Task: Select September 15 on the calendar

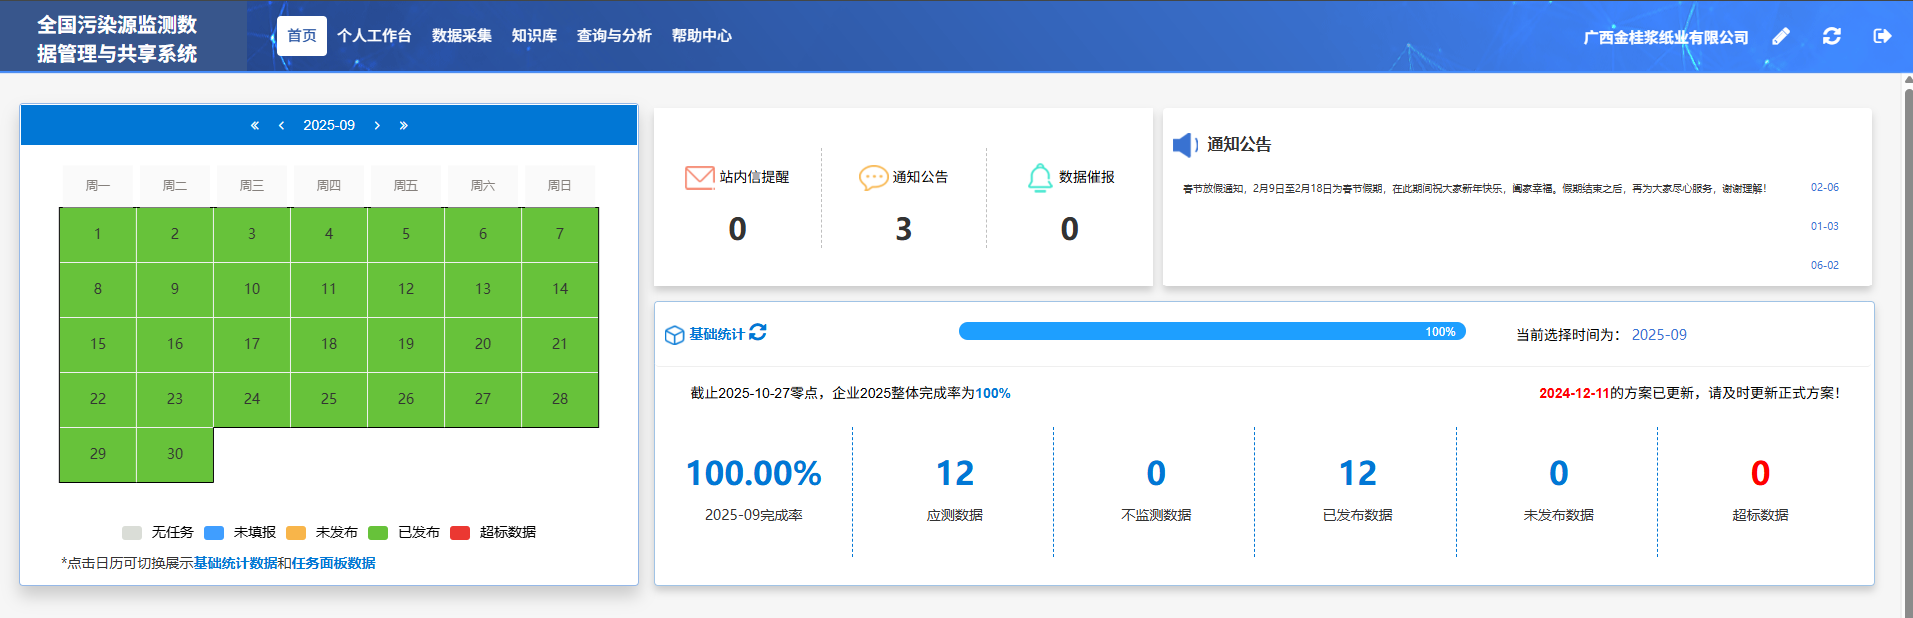Action: tap(98, 344)
